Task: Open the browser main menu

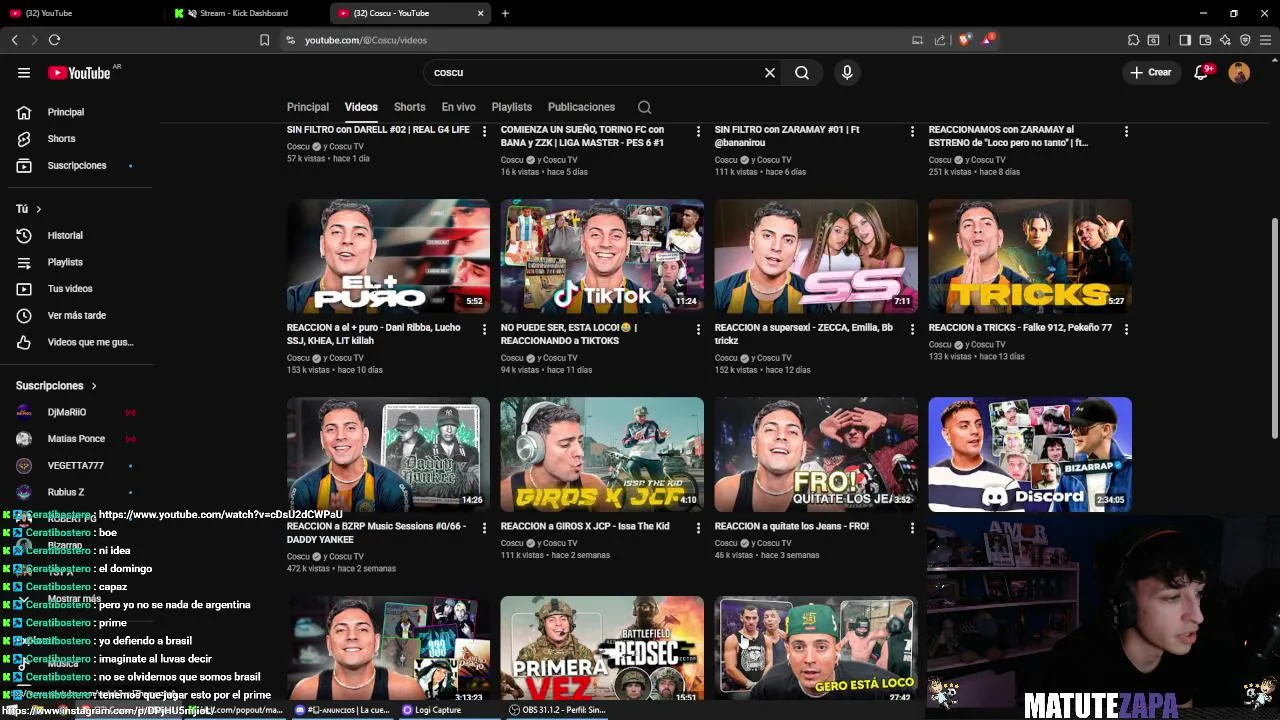Action: coord(1266,40)
